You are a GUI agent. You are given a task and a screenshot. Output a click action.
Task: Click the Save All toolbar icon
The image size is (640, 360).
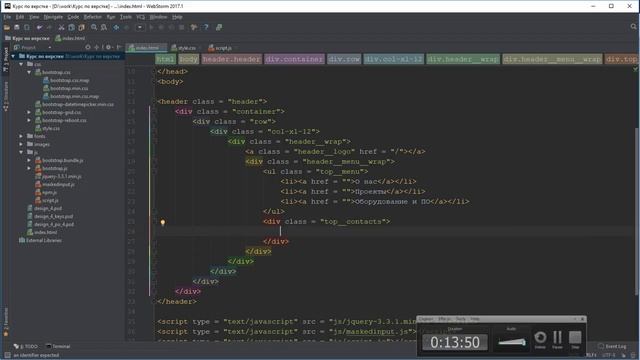(x=17, y=27)
